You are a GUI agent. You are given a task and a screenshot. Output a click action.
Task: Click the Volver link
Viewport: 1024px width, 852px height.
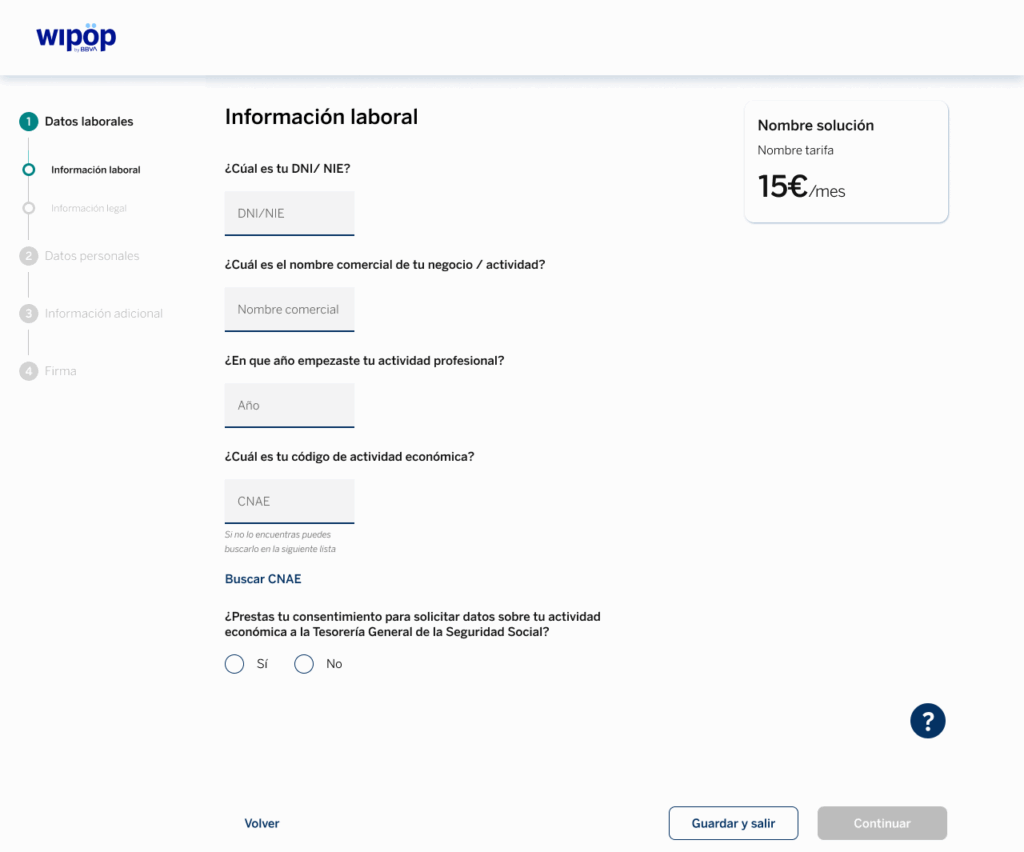coord(262,824)
